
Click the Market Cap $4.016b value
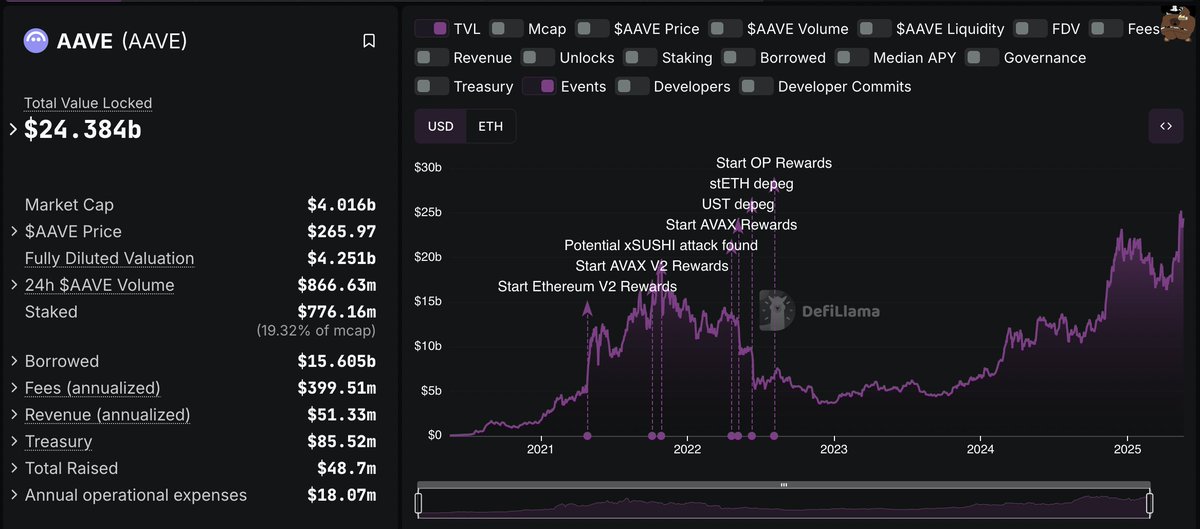[x=341, y=205]
